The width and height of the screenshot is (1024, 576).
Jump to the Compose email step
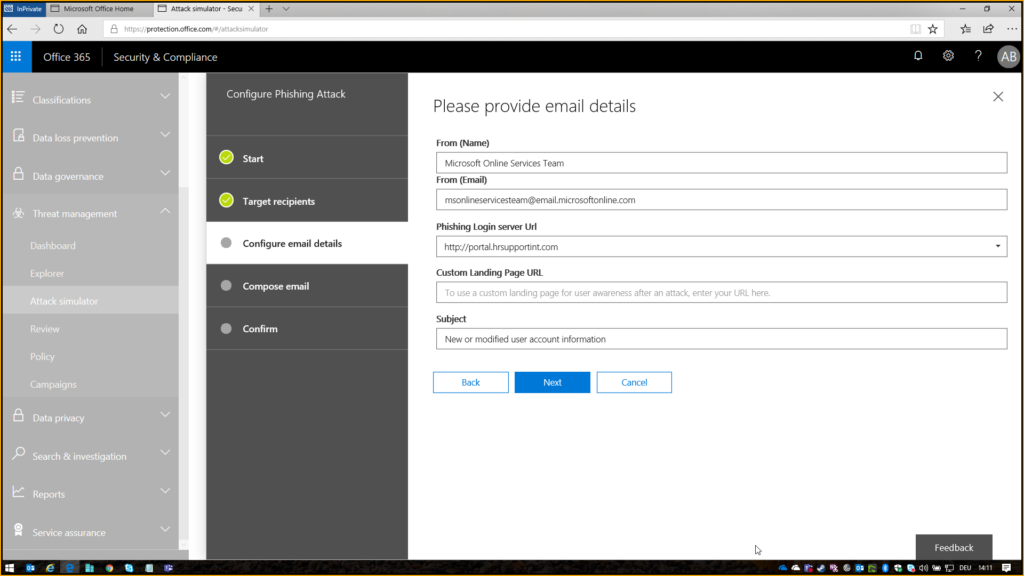(x=307, y=286)
